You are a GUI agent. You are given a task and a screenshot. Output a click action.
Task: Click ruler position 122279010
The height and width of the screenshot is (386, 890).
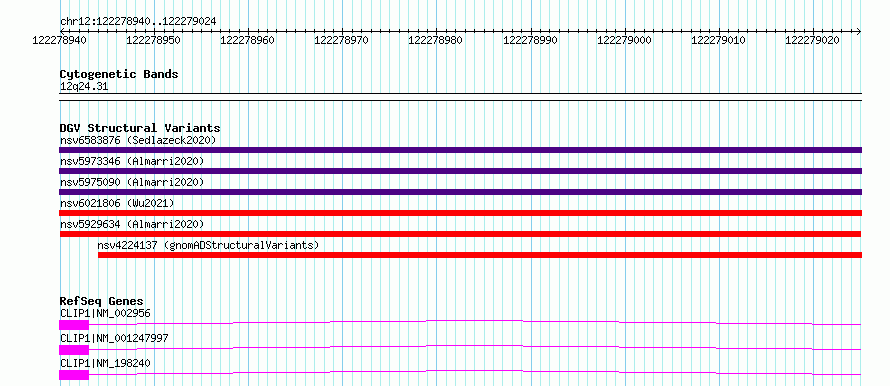click(719, 40)
